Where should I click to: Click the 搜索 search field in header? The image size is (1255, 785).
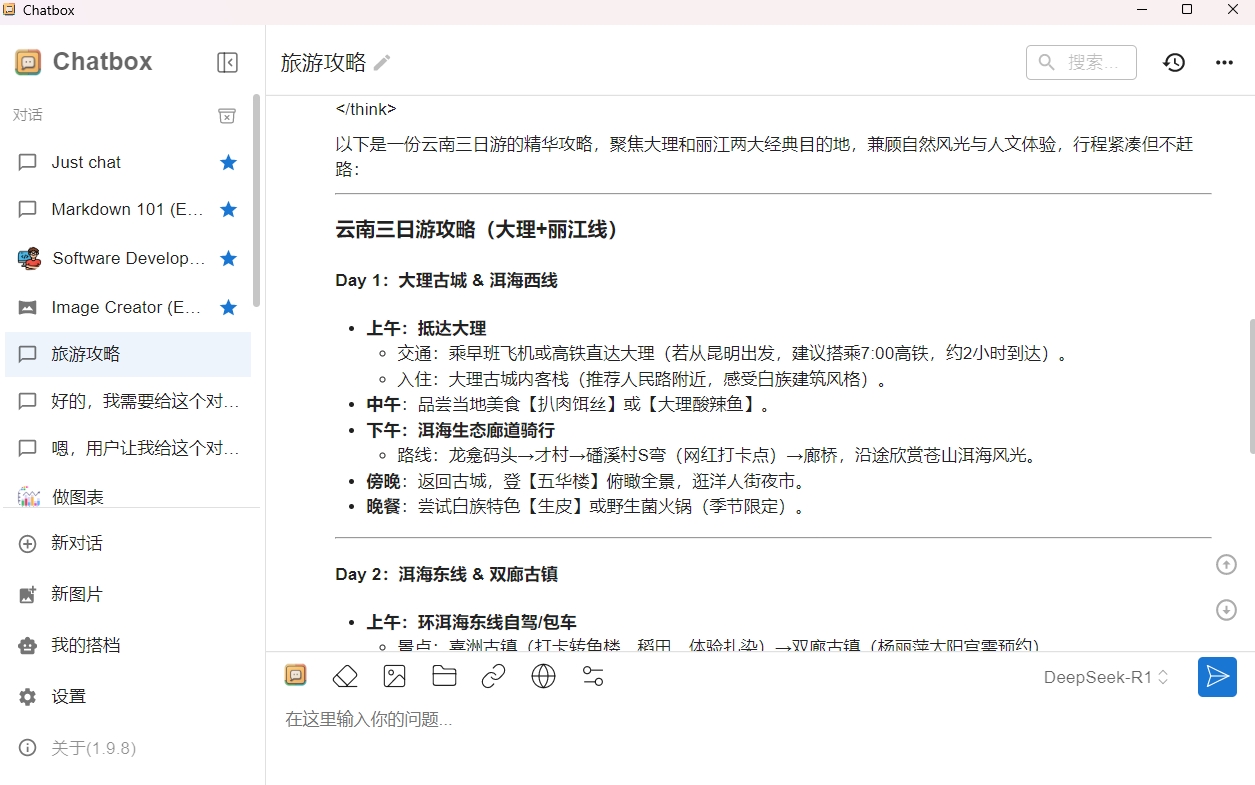[x=1081, y=62]
